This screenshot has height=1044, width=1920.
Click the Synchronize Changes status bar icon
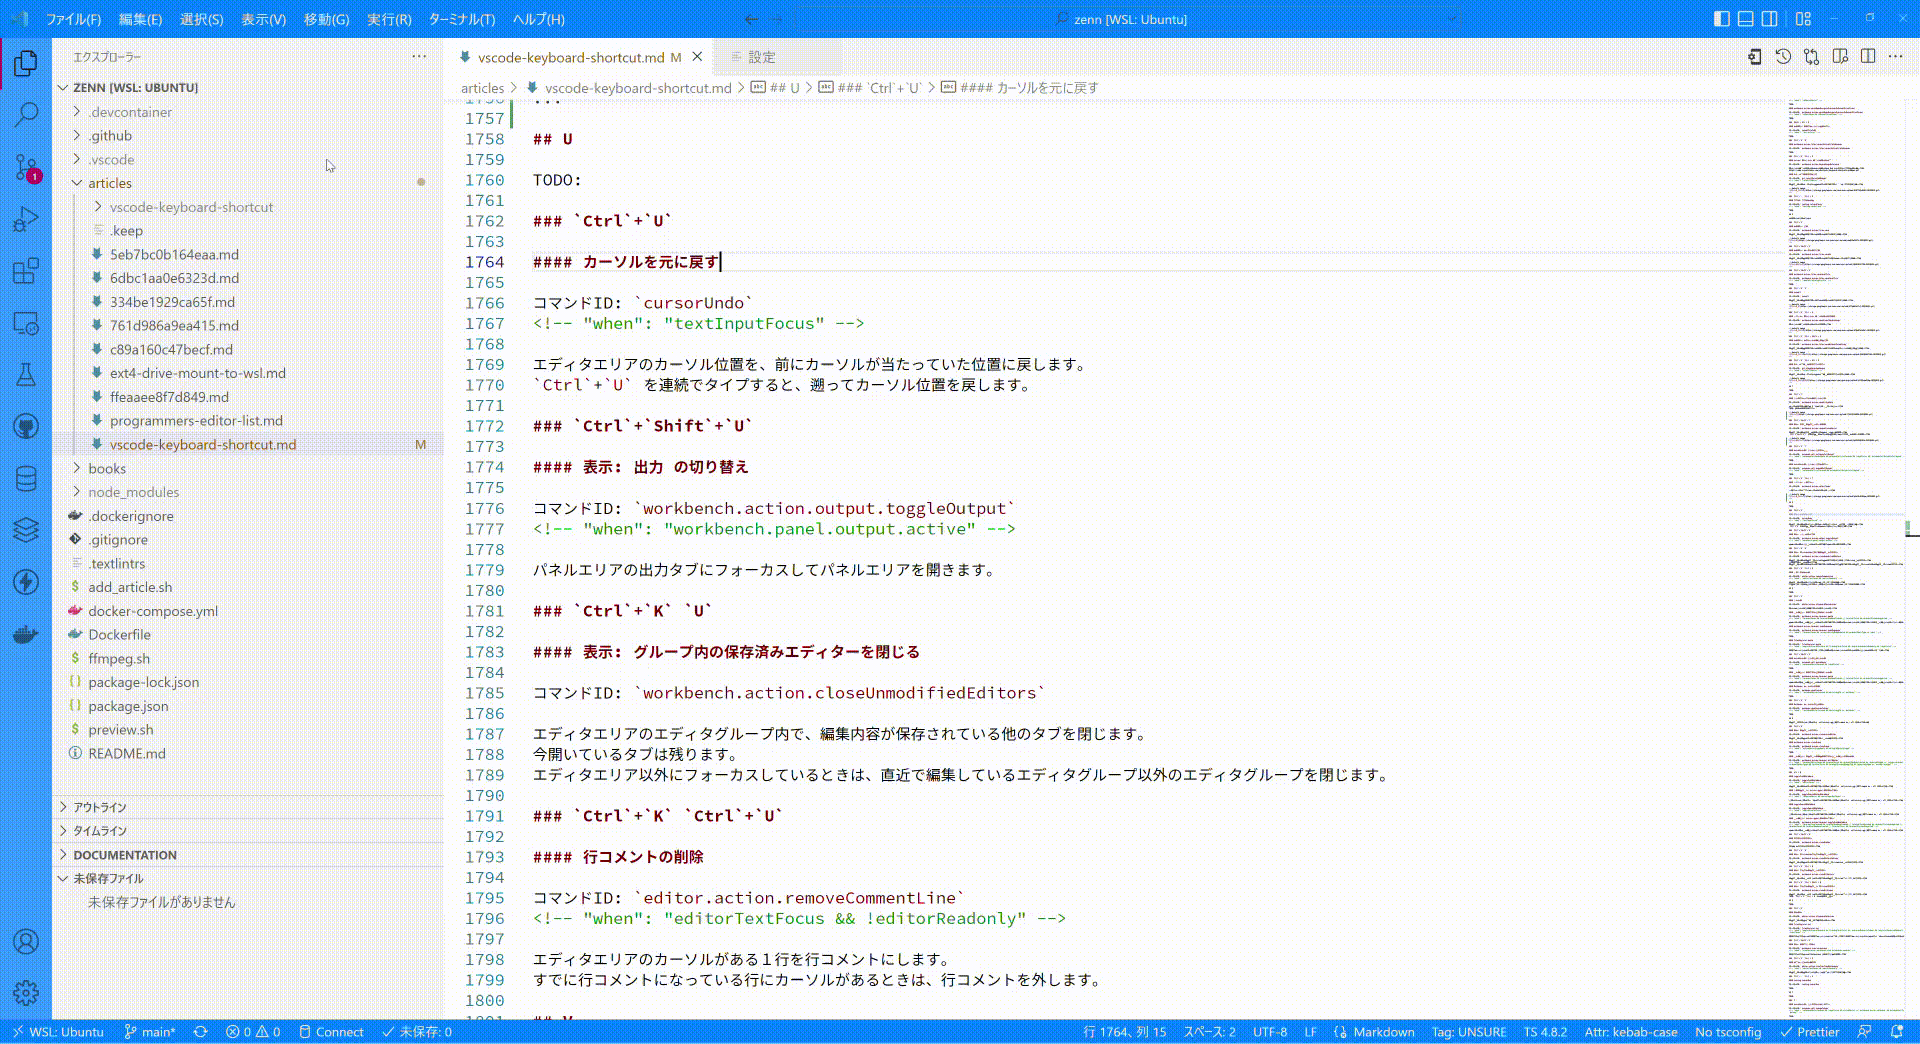[x=200, y=1032]
